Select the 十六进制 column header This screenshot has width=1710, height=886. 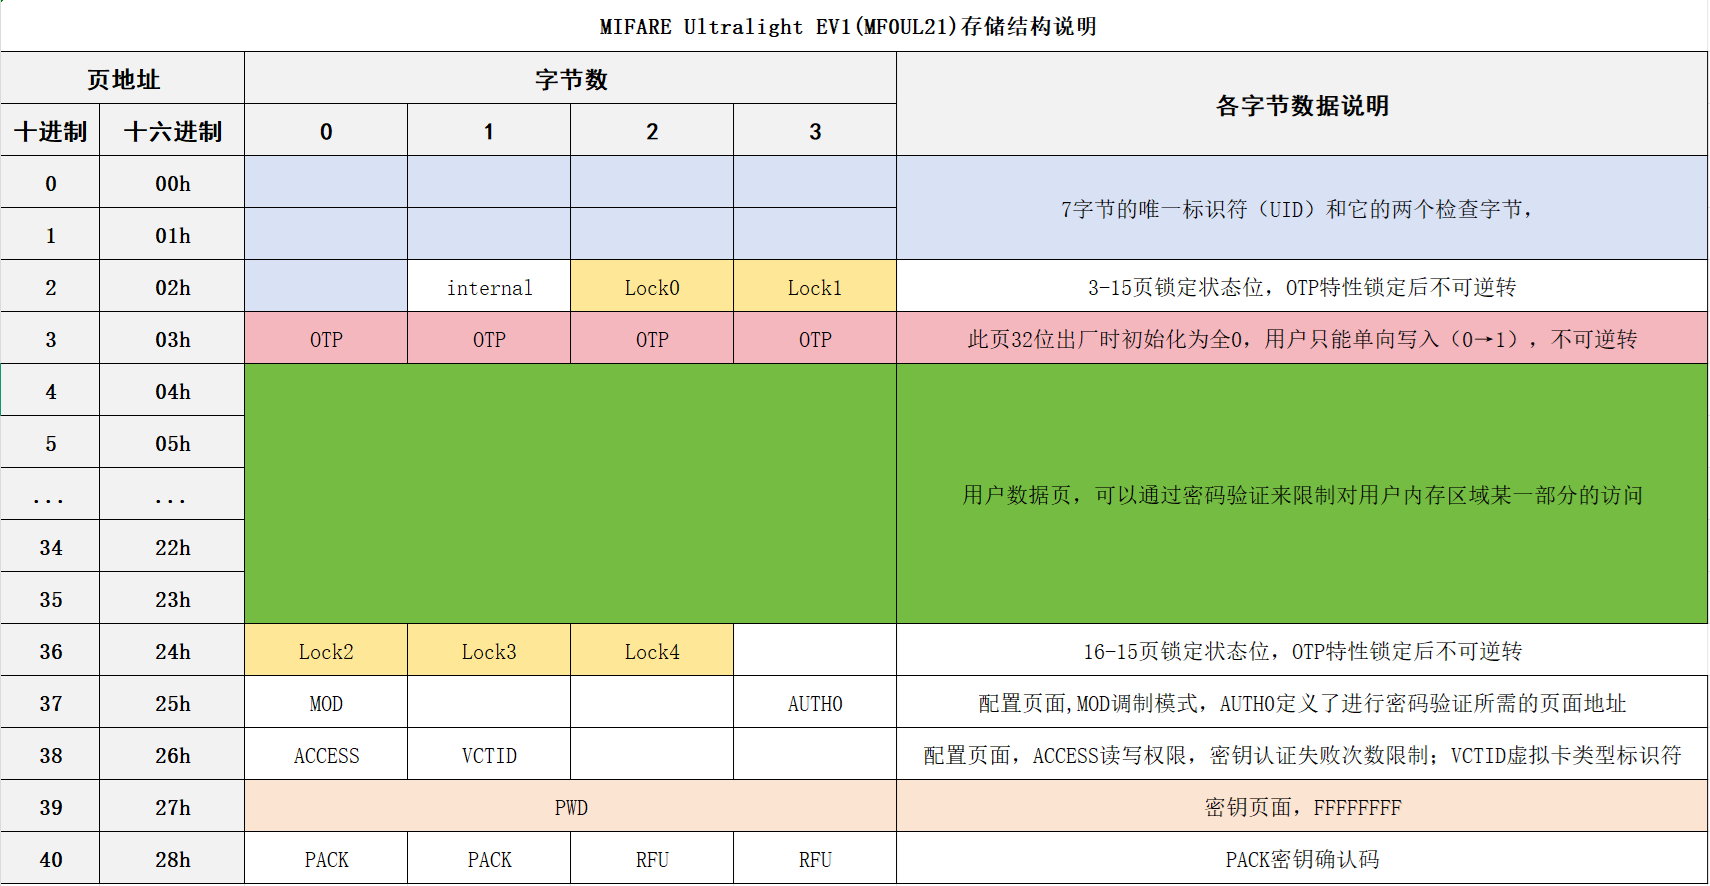click(x=172, y=131)
